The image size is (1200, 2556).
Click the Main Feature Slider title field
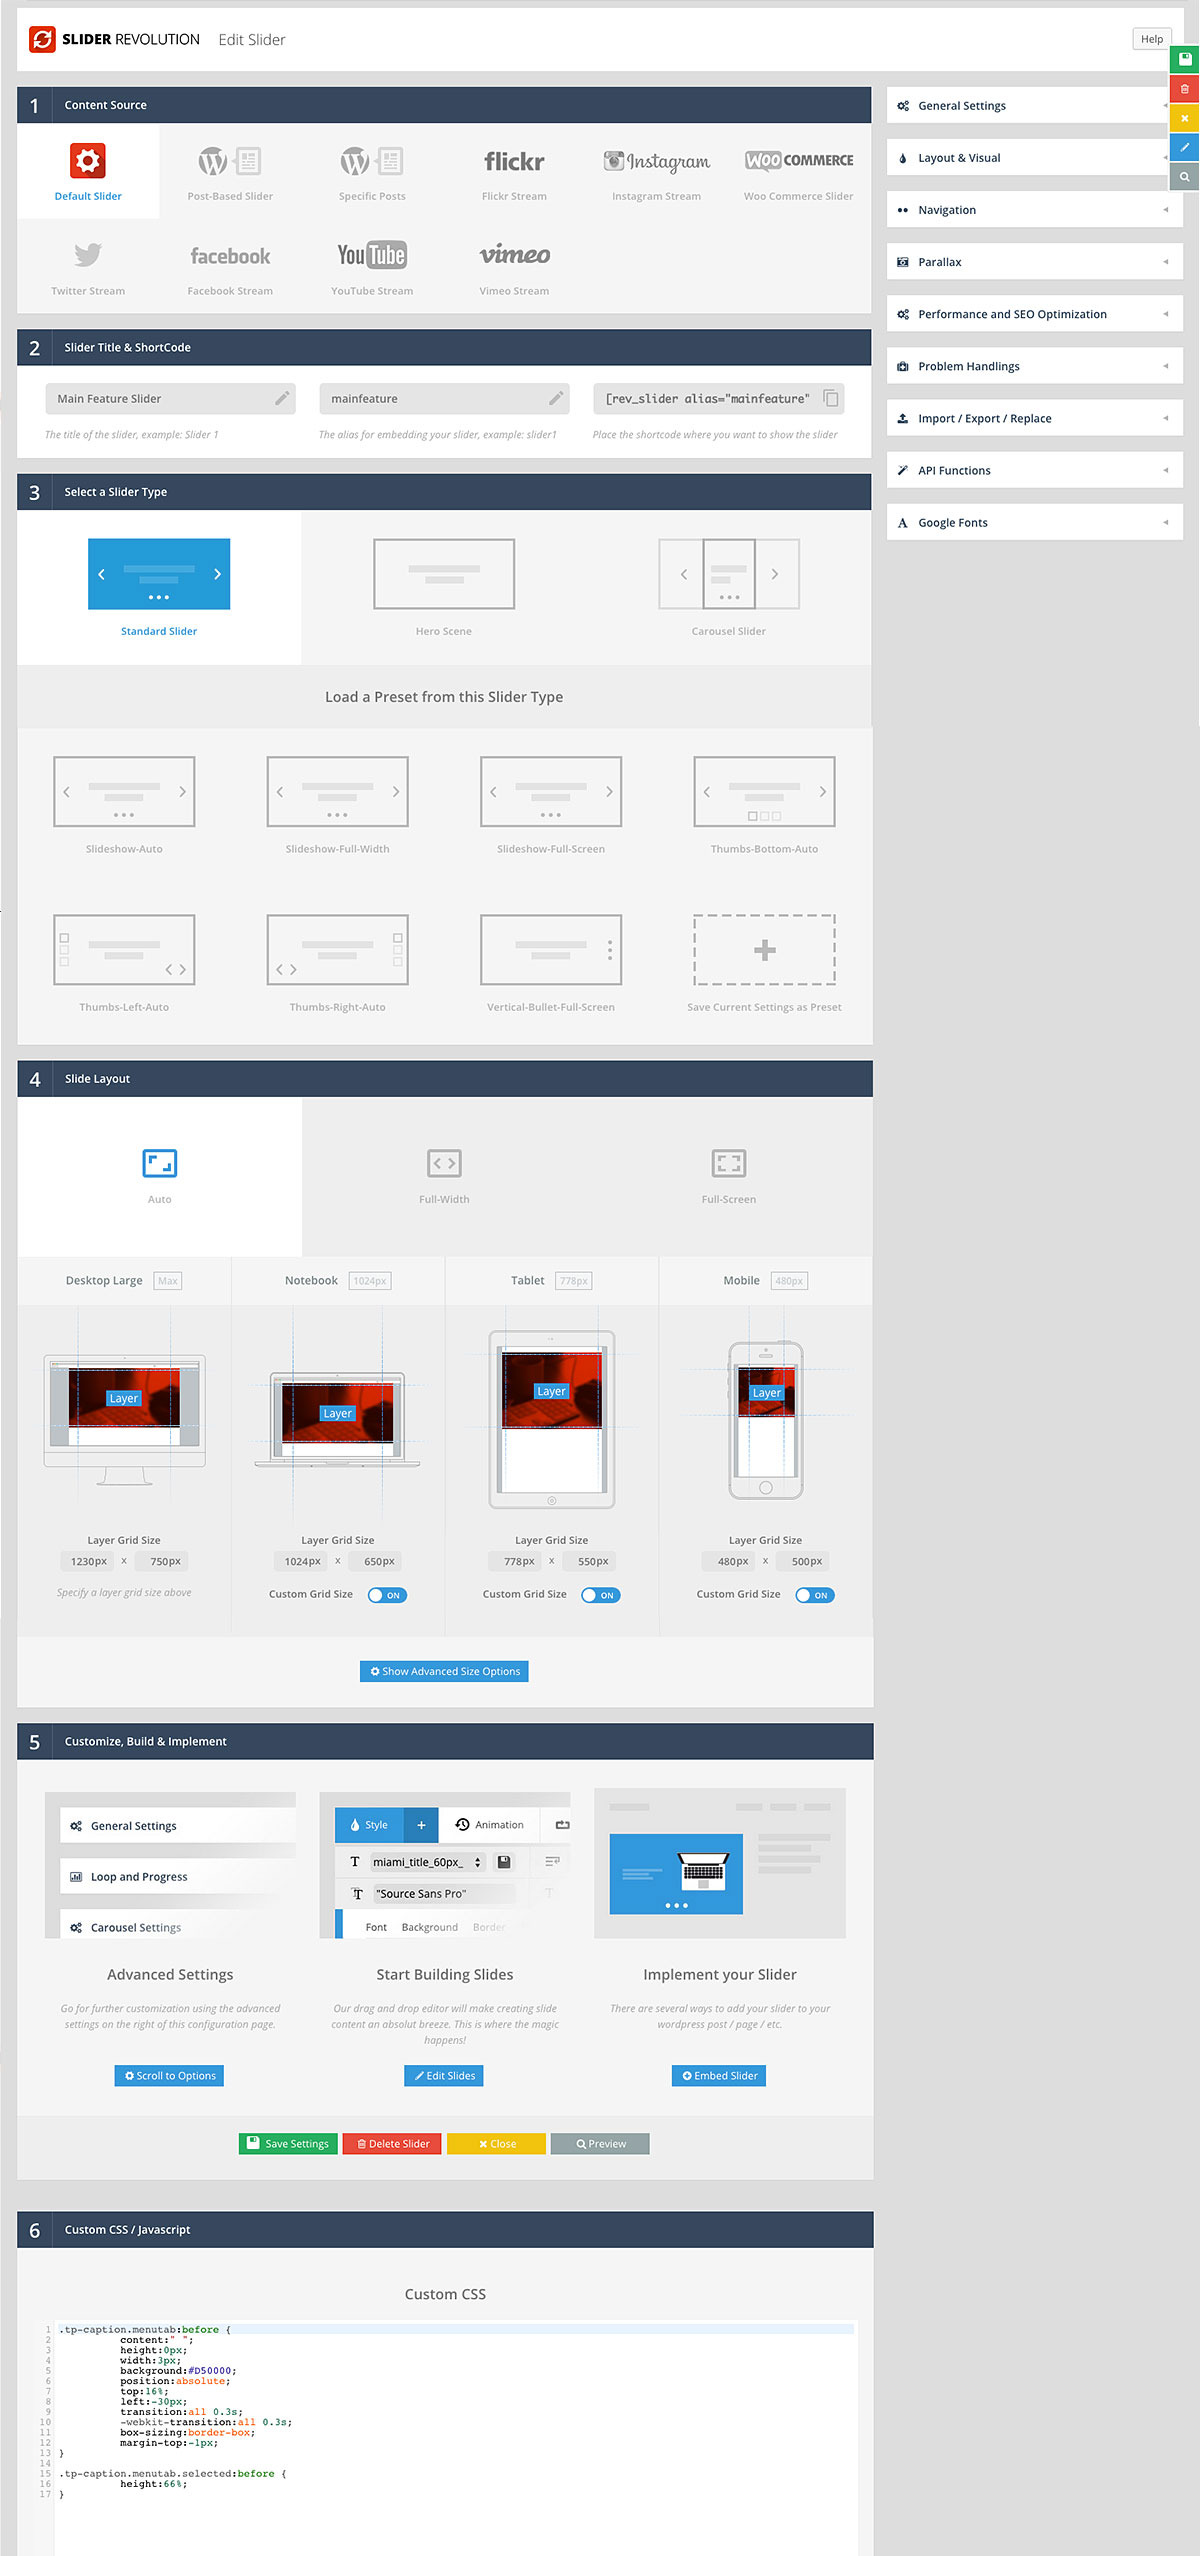click(x=170, y=398)
